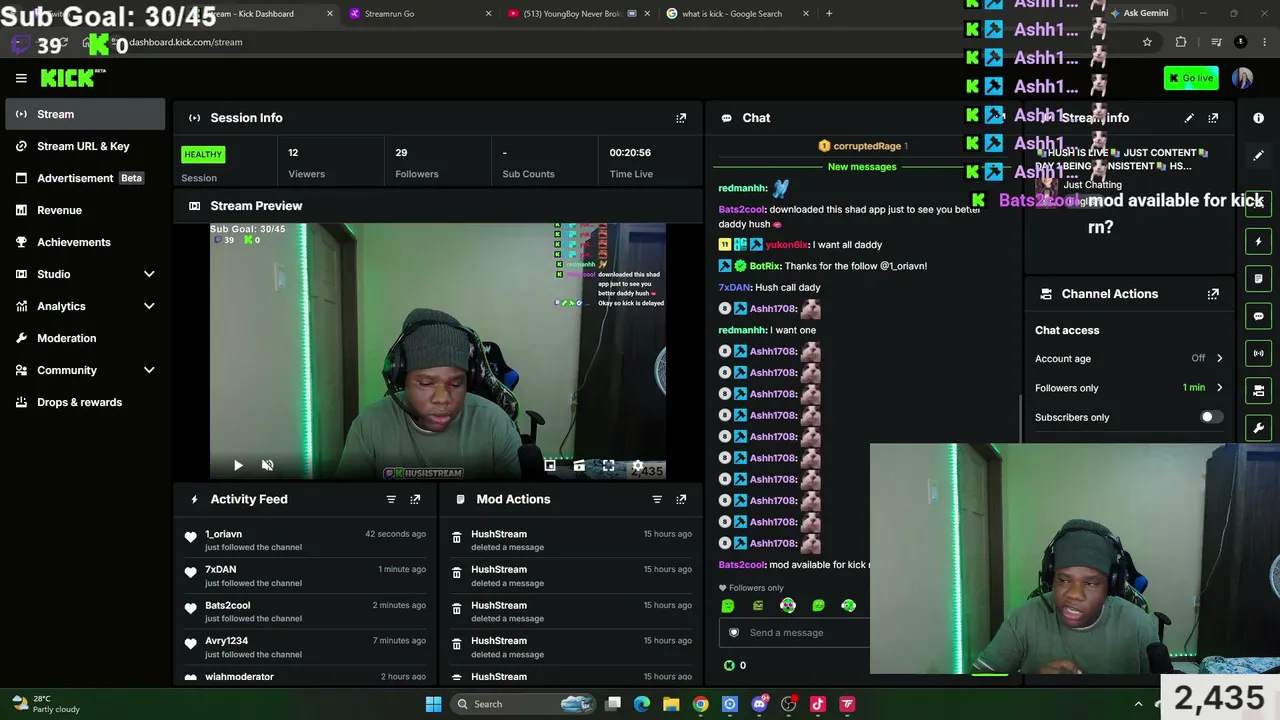The image size is (1280, 720).
Task: Pop out the Channel Actions panel
Action: 1213,294
